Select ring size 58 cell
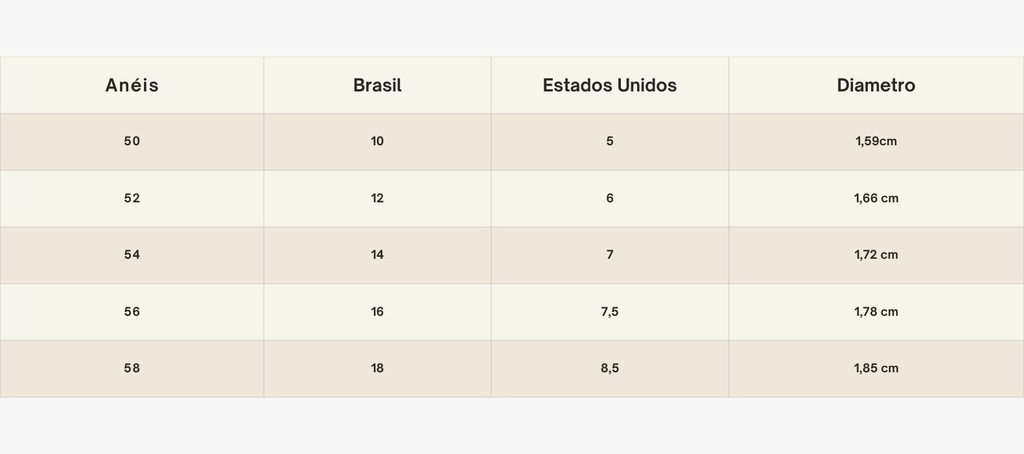Screen dimensions: 1024x454 [x=132, y=368]
